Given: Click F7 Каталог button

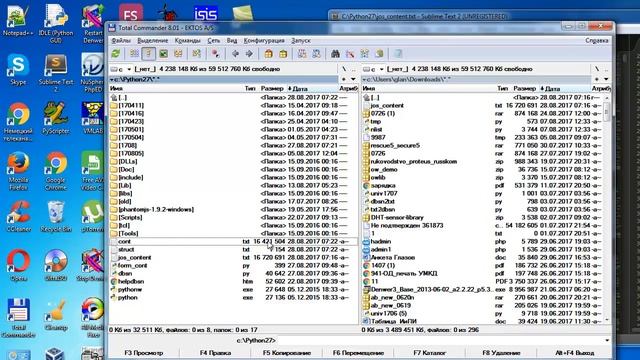Looking at the screenshot, I should [429, 353].
